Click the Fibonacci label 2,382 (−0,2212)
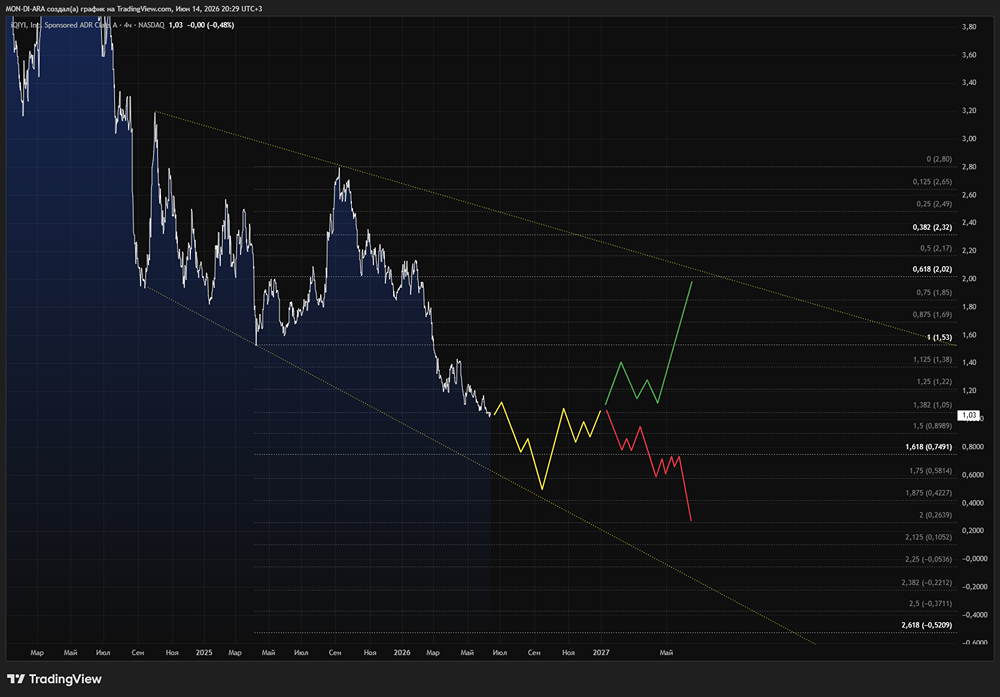1000x697 pixels. tap(926, 582)
